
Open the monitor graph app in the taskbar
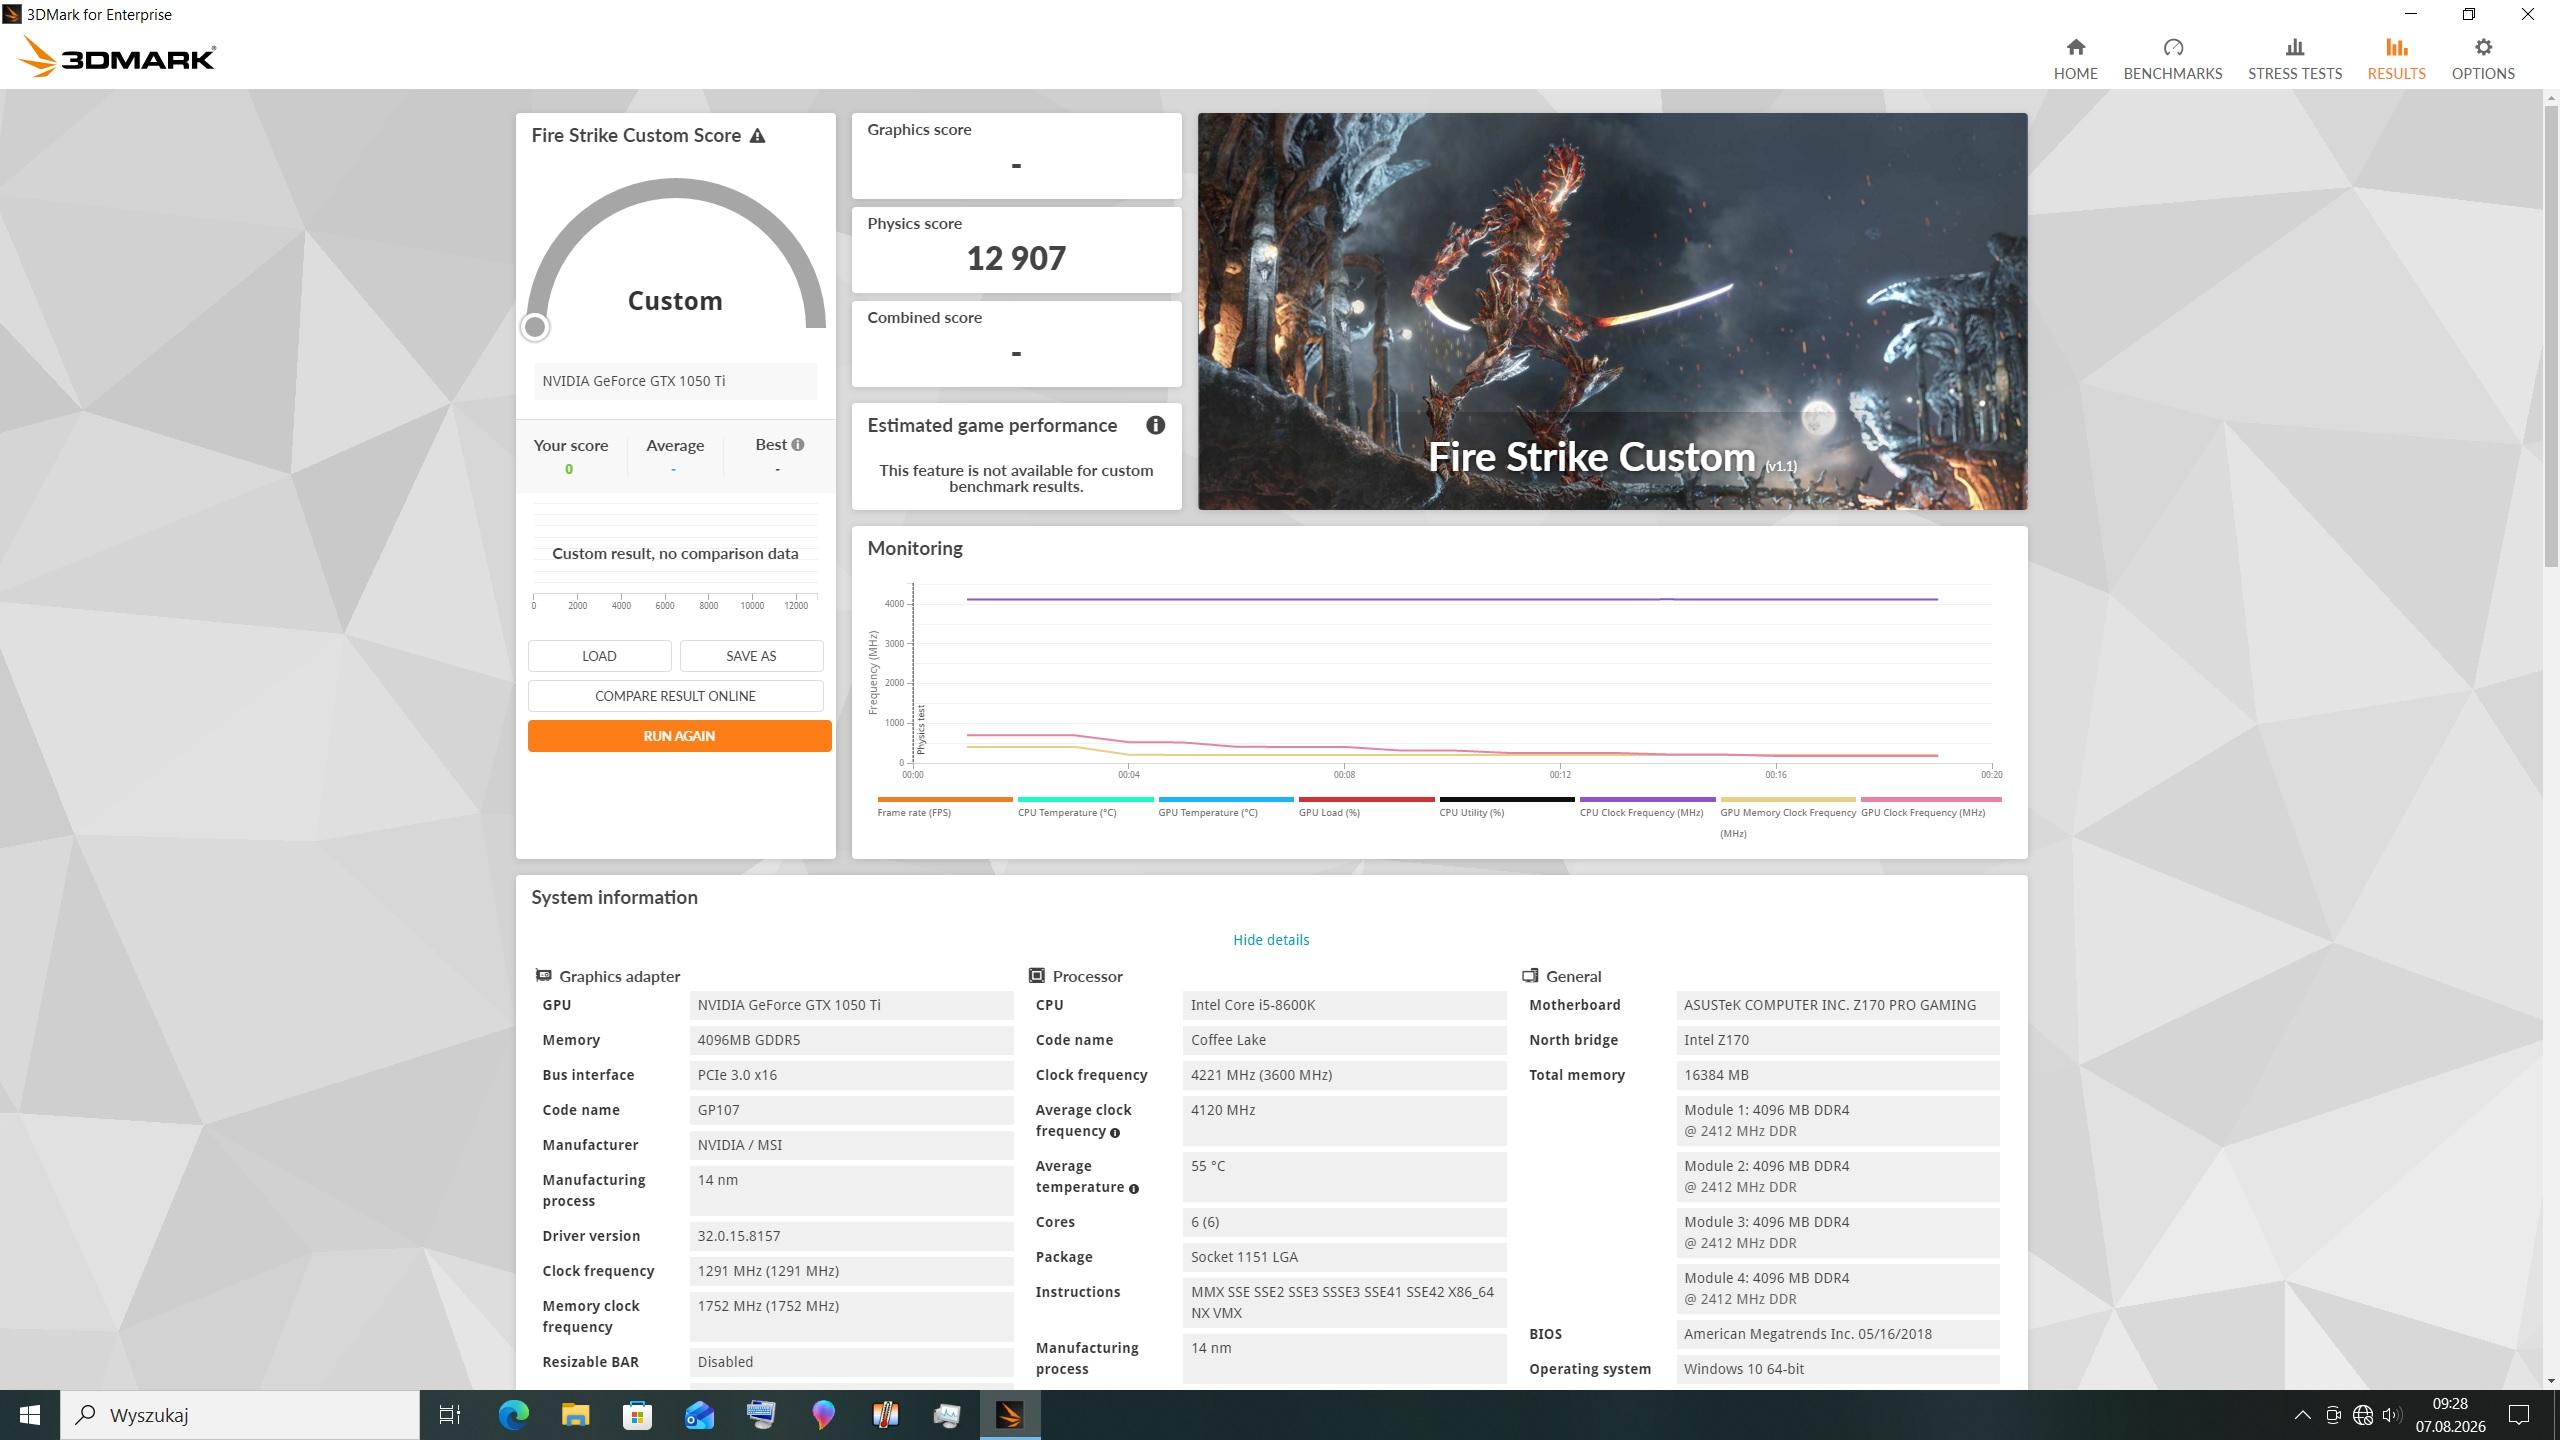947,1415
